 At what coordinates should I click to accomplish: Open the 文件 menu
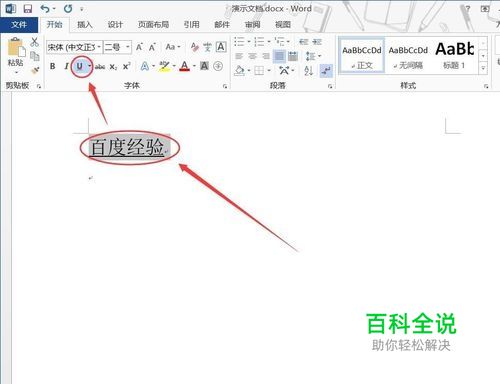coord(19,24)
